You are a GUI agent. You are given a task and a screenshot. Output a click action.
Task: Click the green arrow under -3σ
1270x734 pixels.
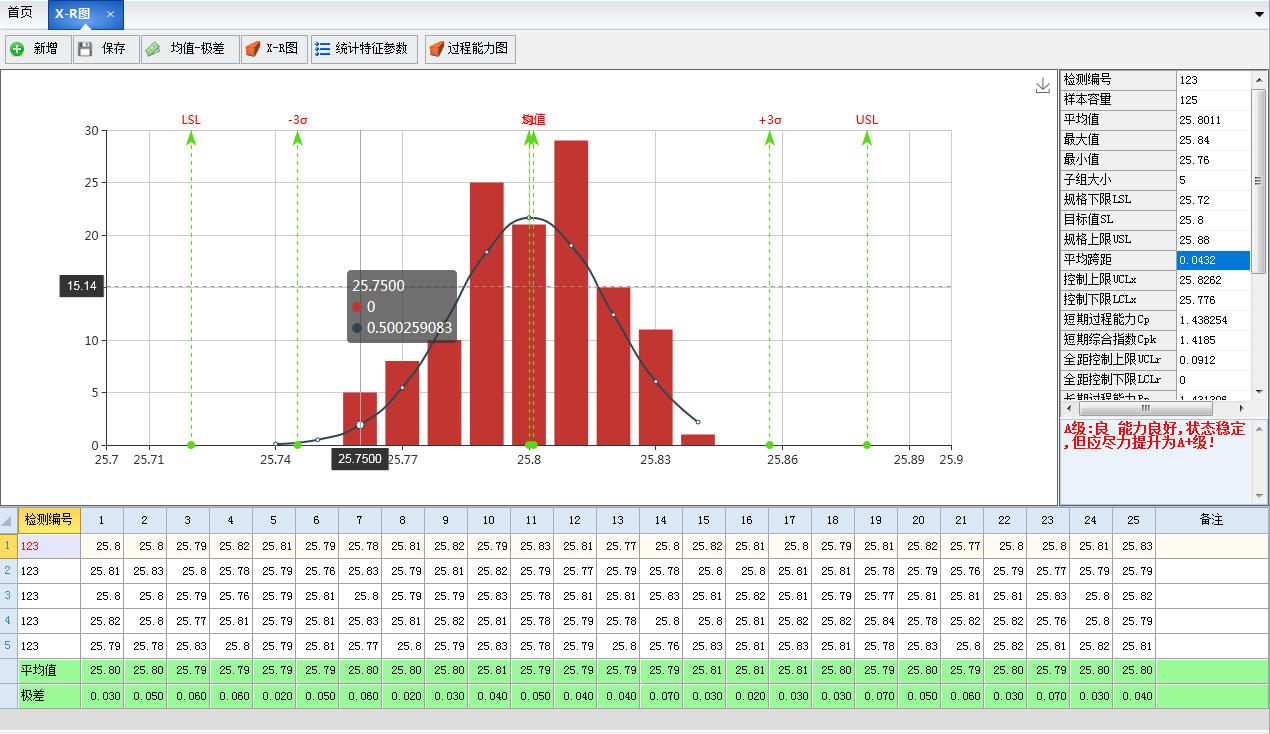point(297,138)
